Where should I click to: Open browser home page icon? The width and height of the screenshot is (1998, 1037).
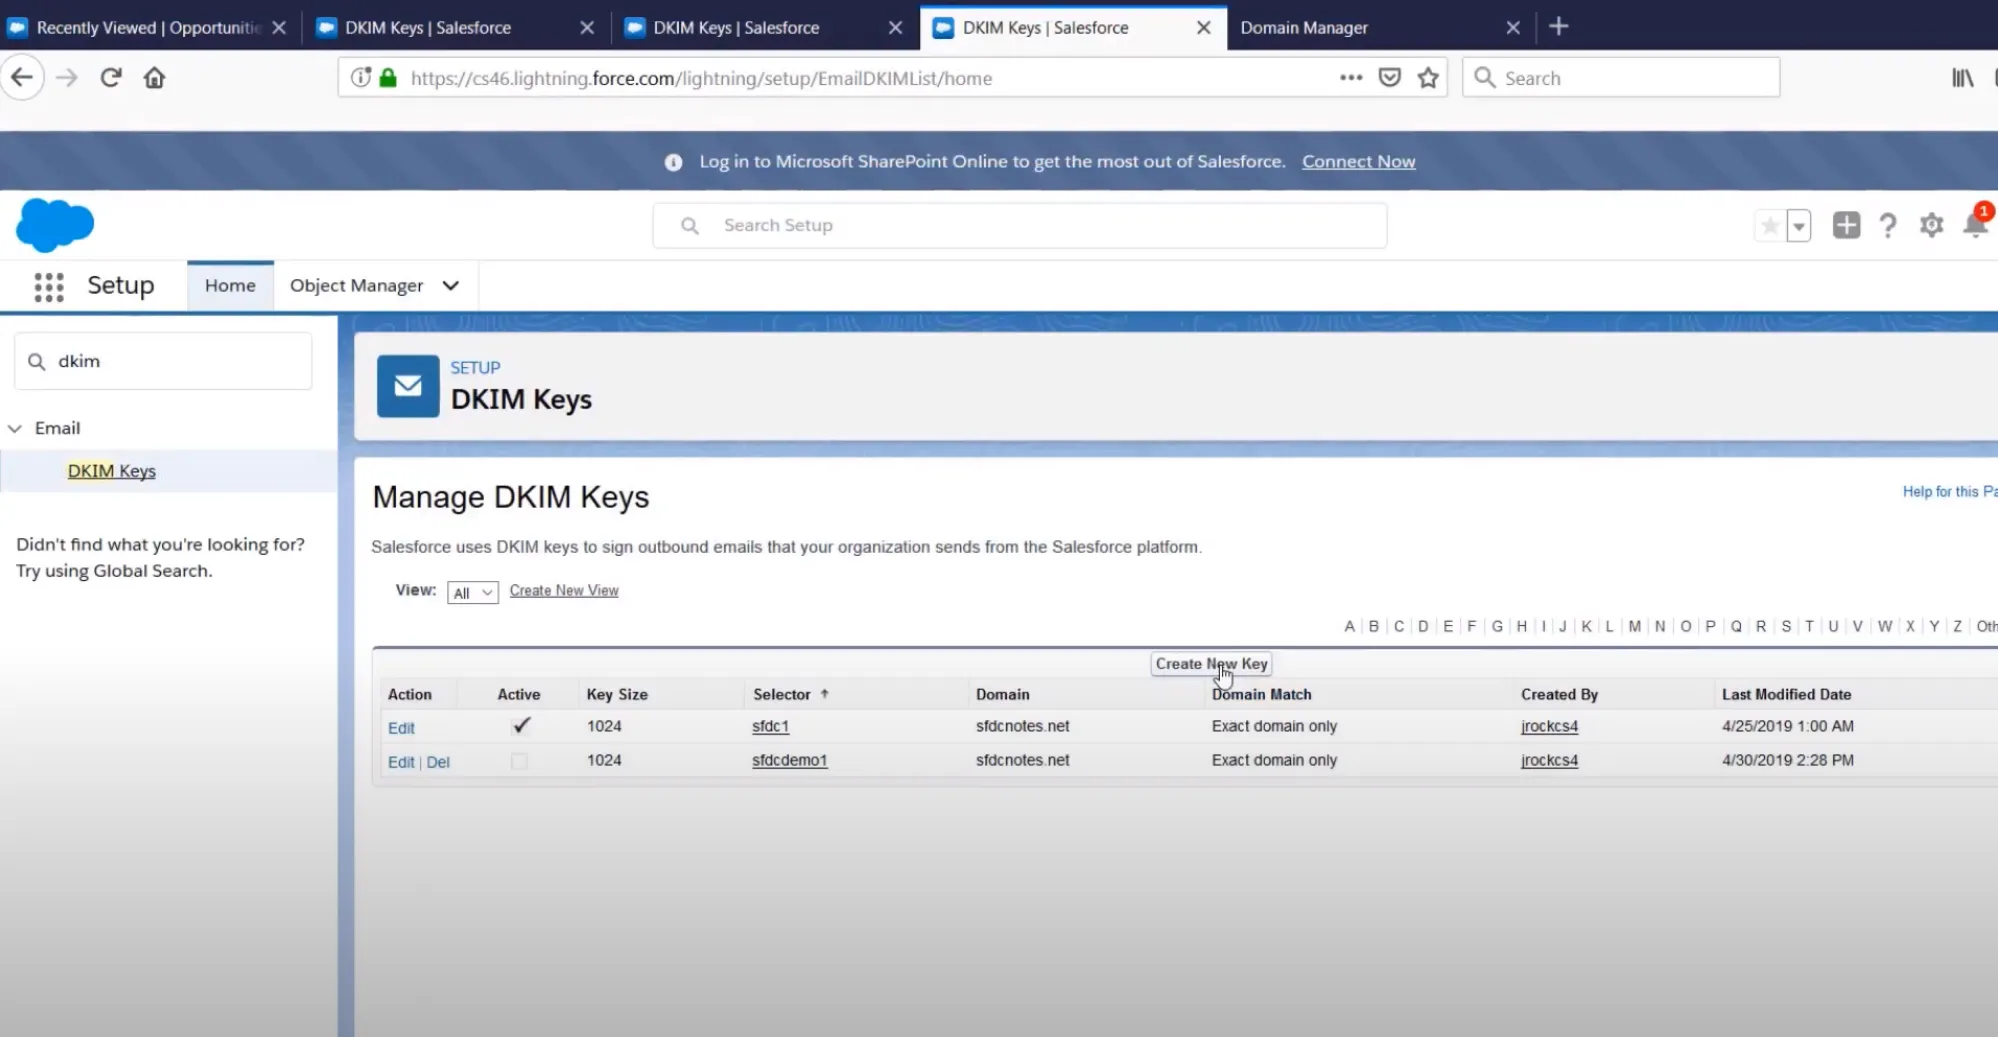click(154, 78)
